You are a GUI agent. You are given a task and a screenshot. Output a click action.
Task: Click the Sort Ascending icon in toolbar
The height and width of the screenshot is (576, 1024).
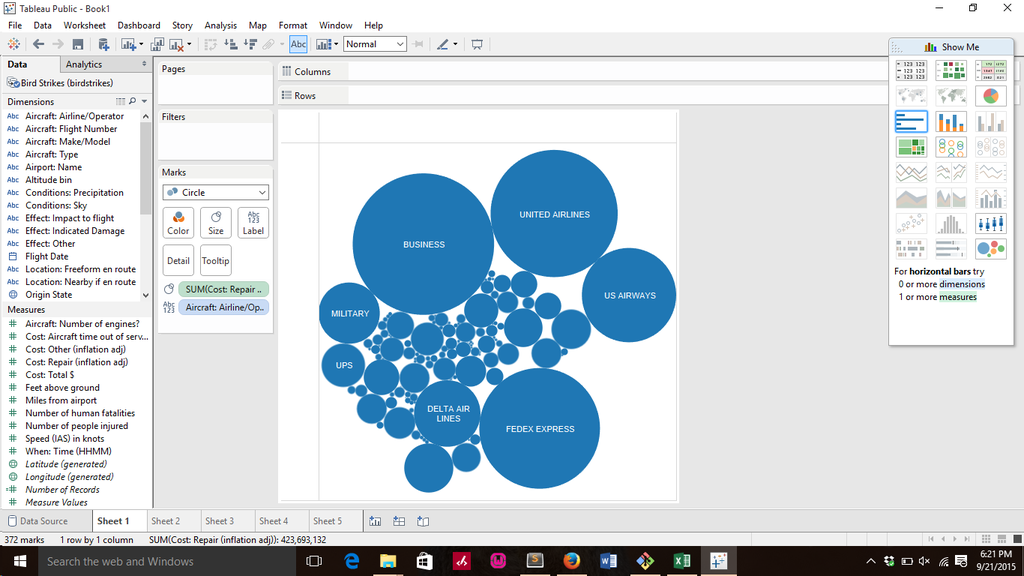coord(231,44)
